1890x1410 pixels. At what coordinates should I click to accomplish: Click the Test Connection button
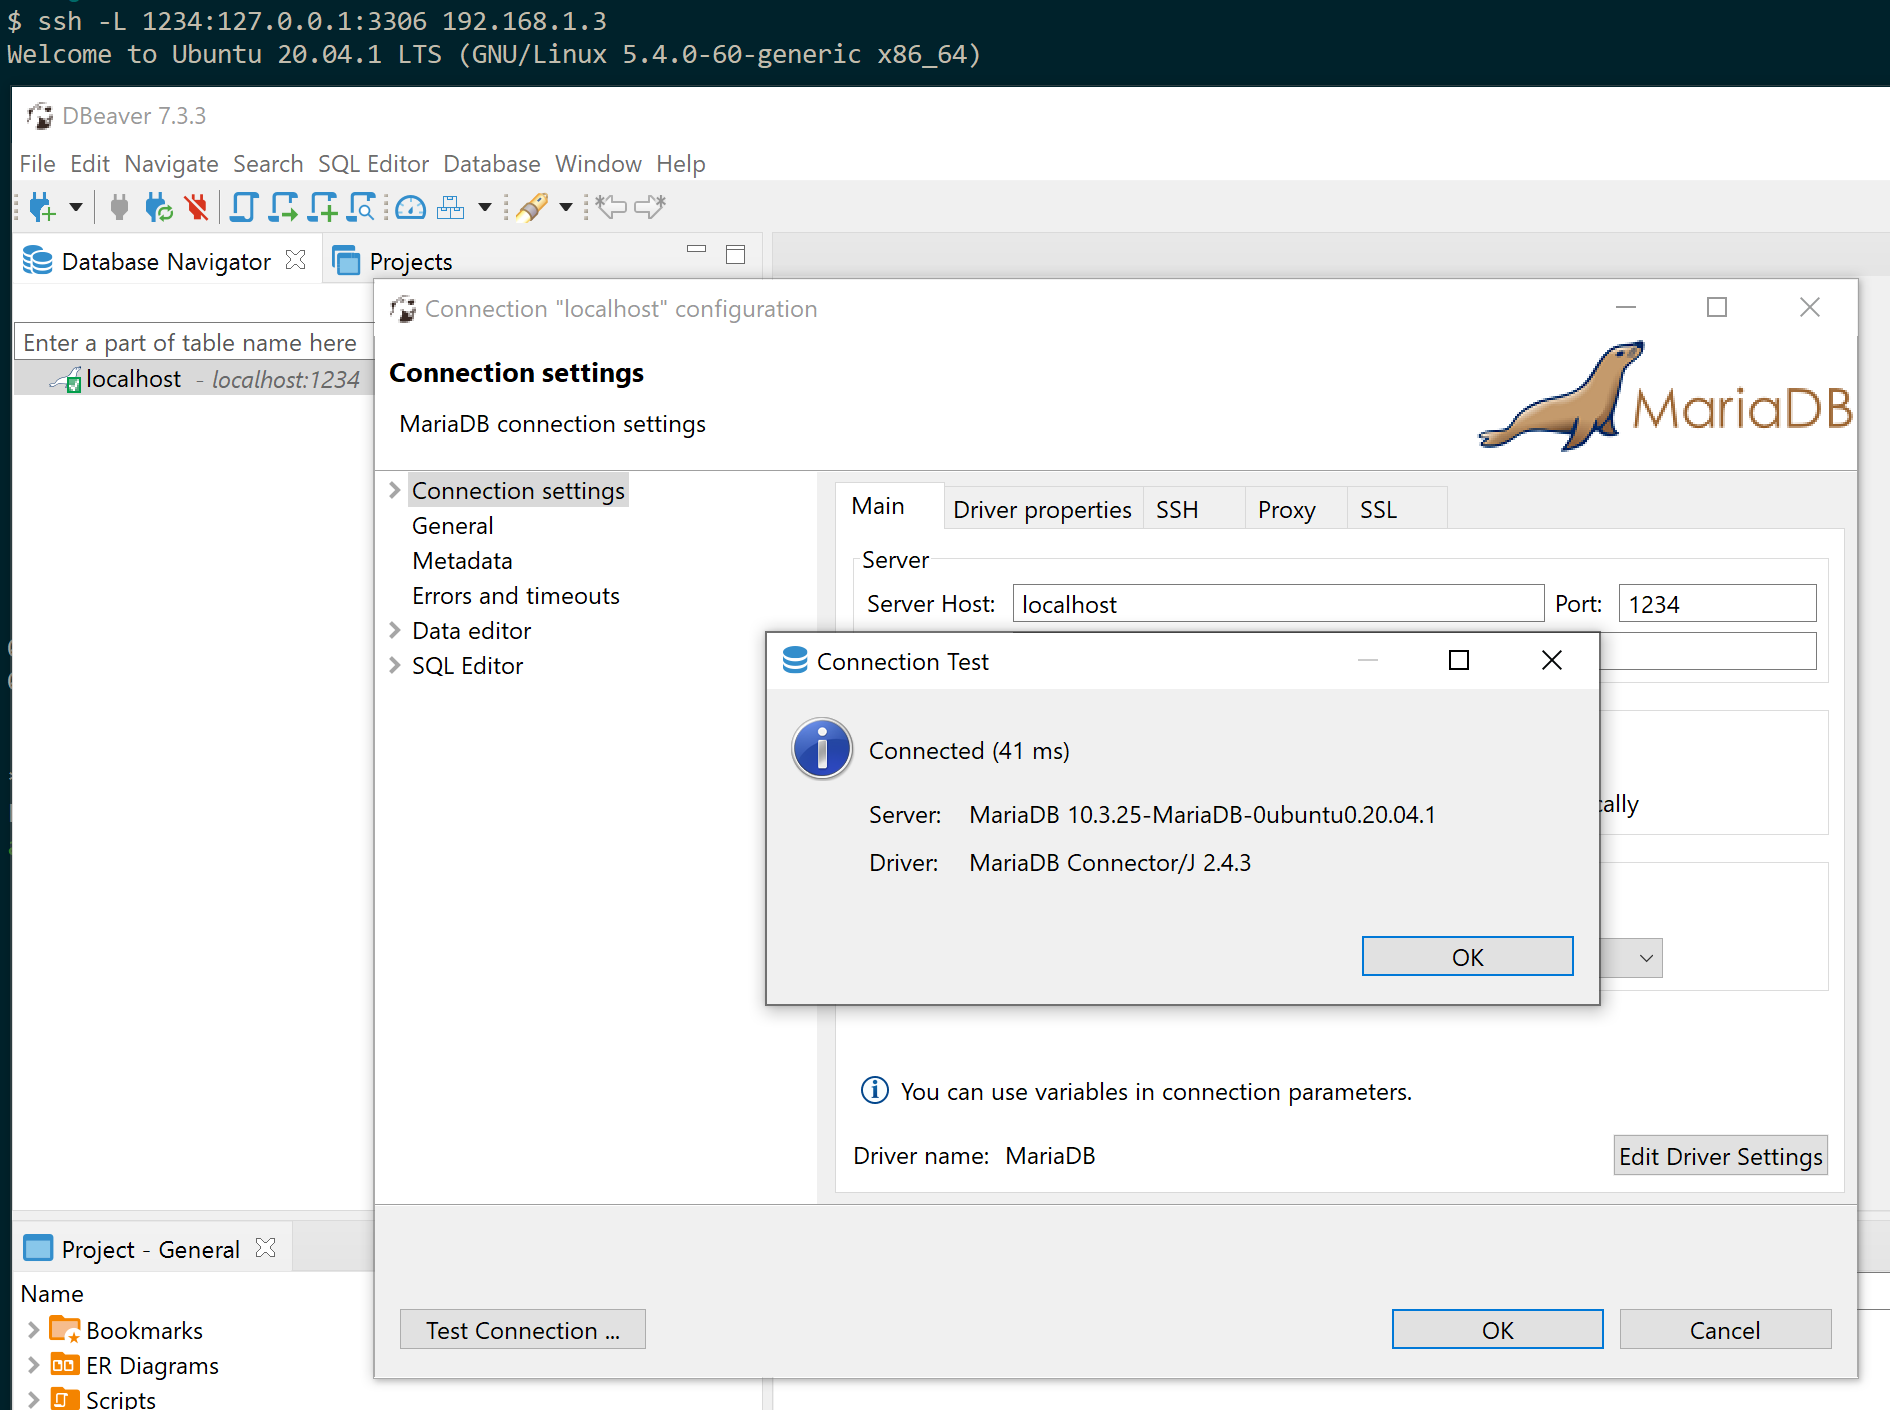(522, 1329)
